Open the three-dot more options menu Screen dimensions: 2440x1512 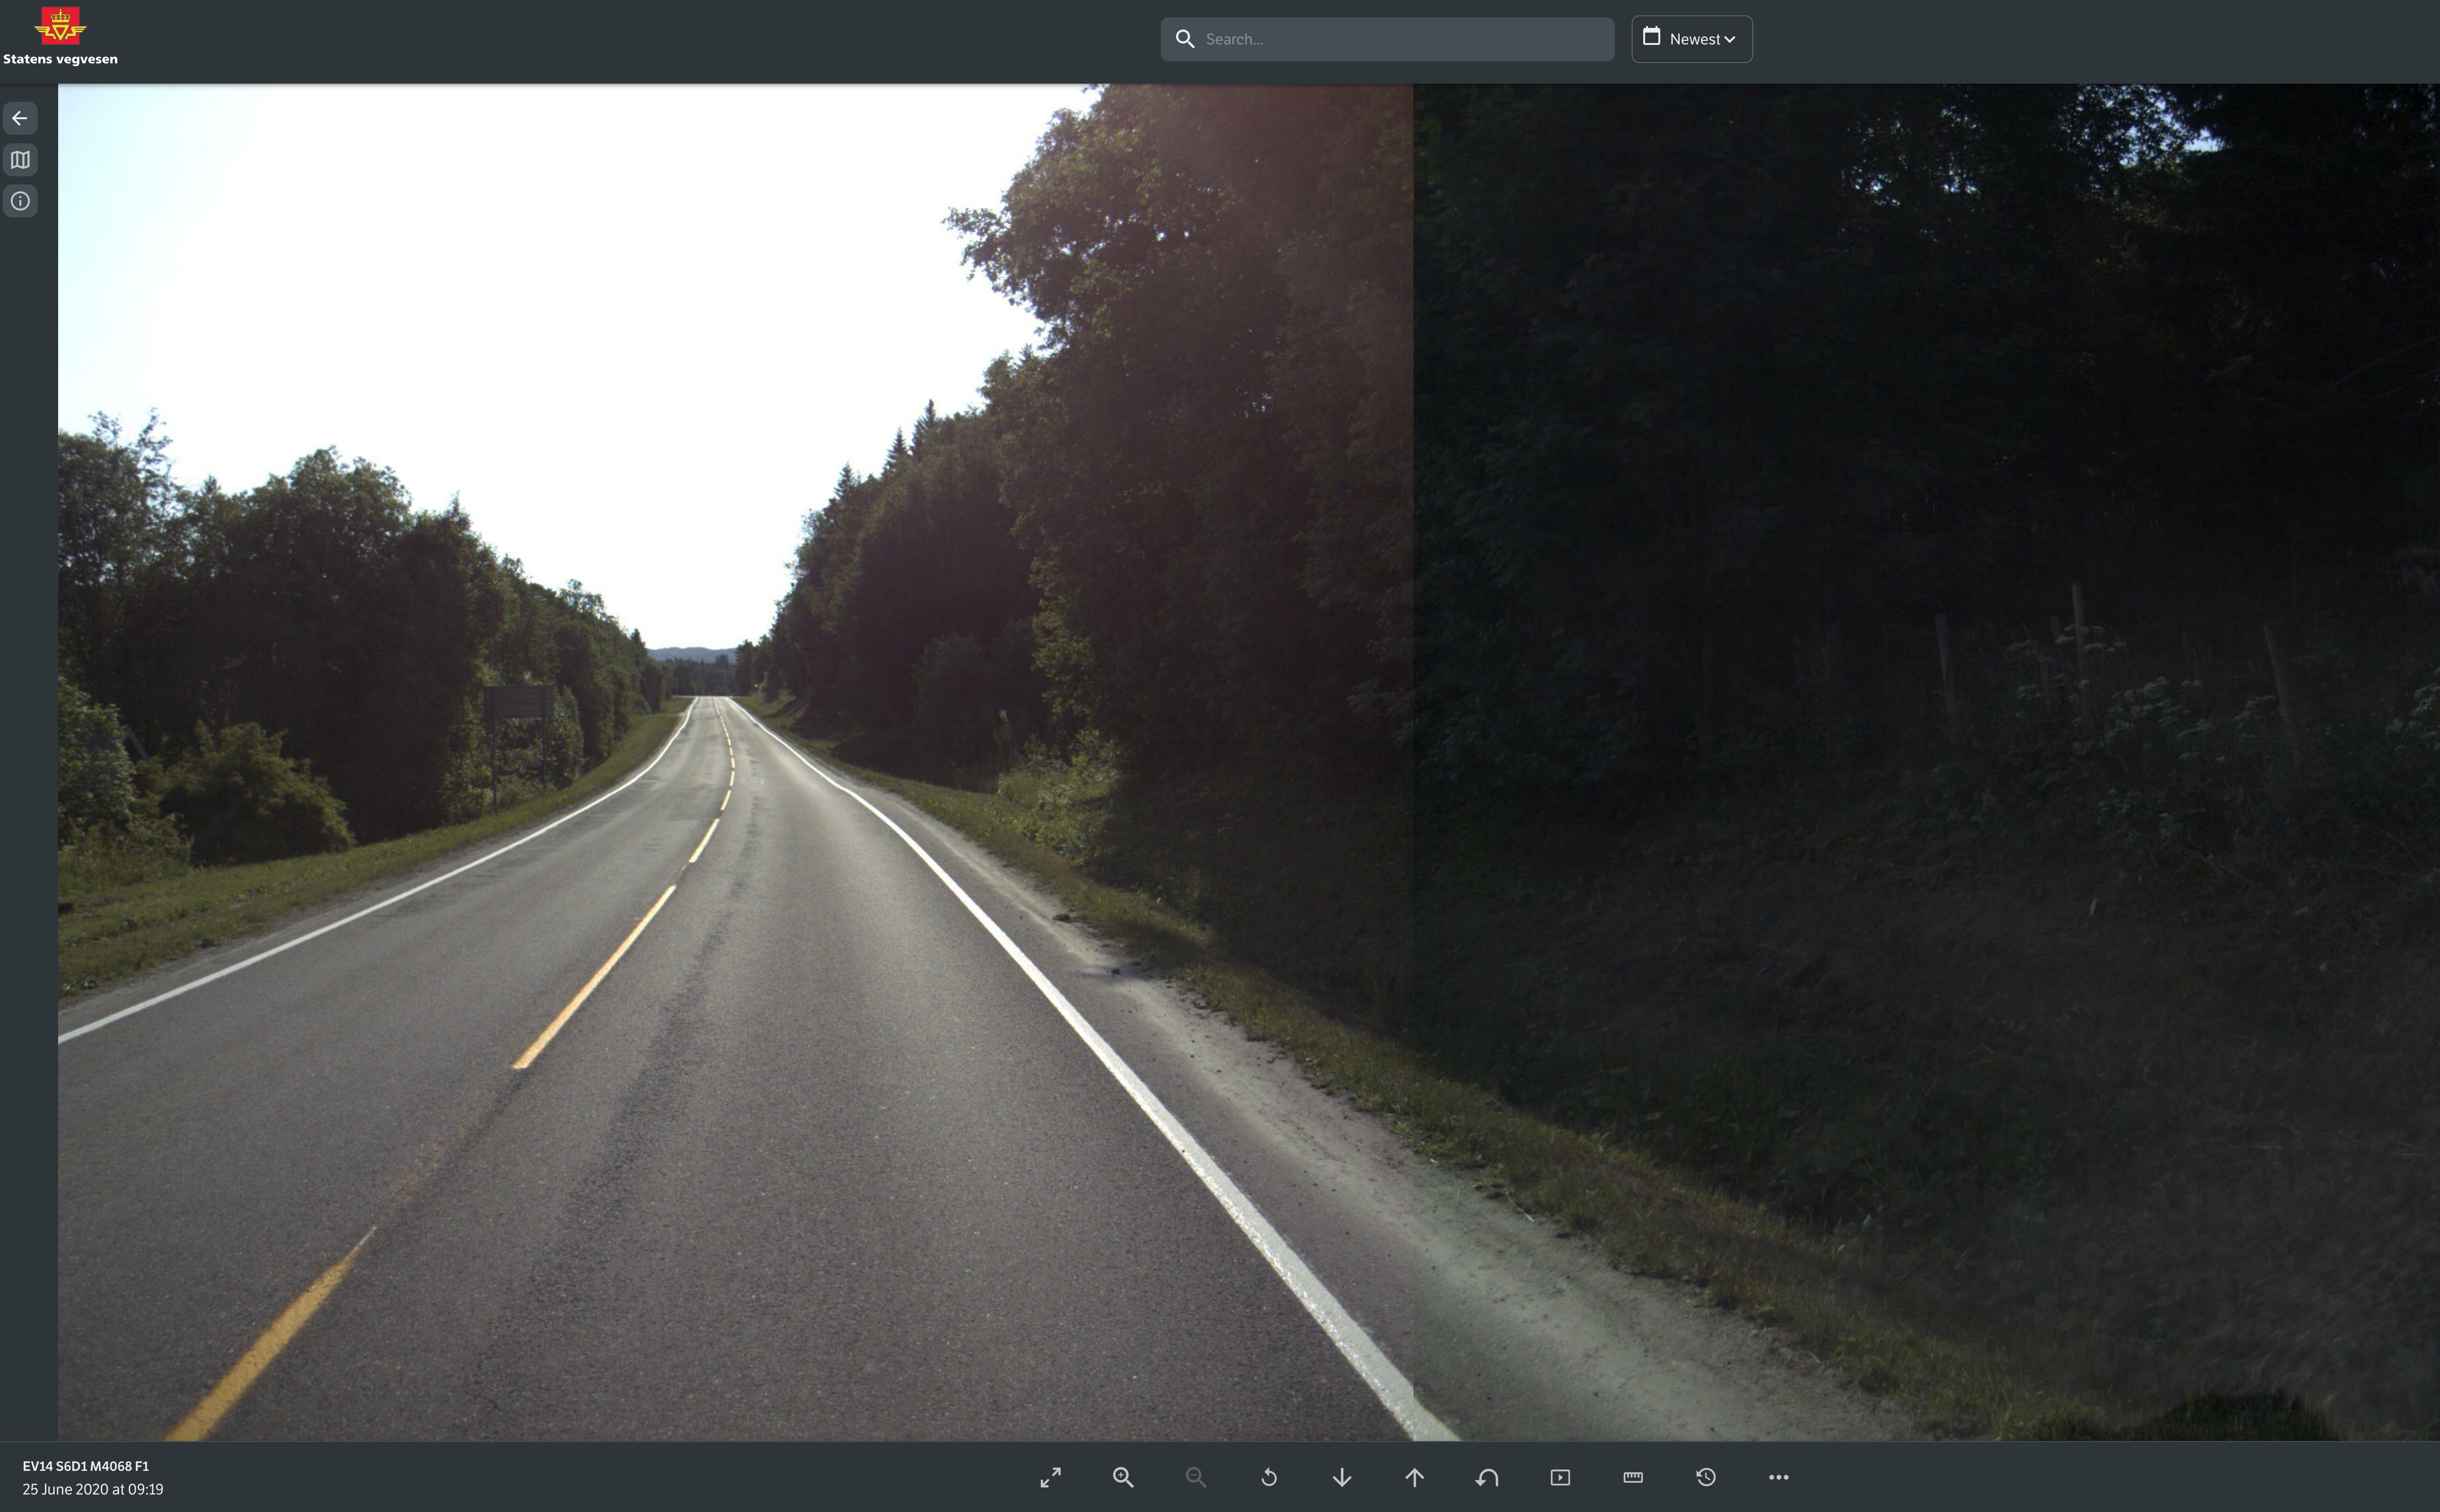point(1778,1477)
